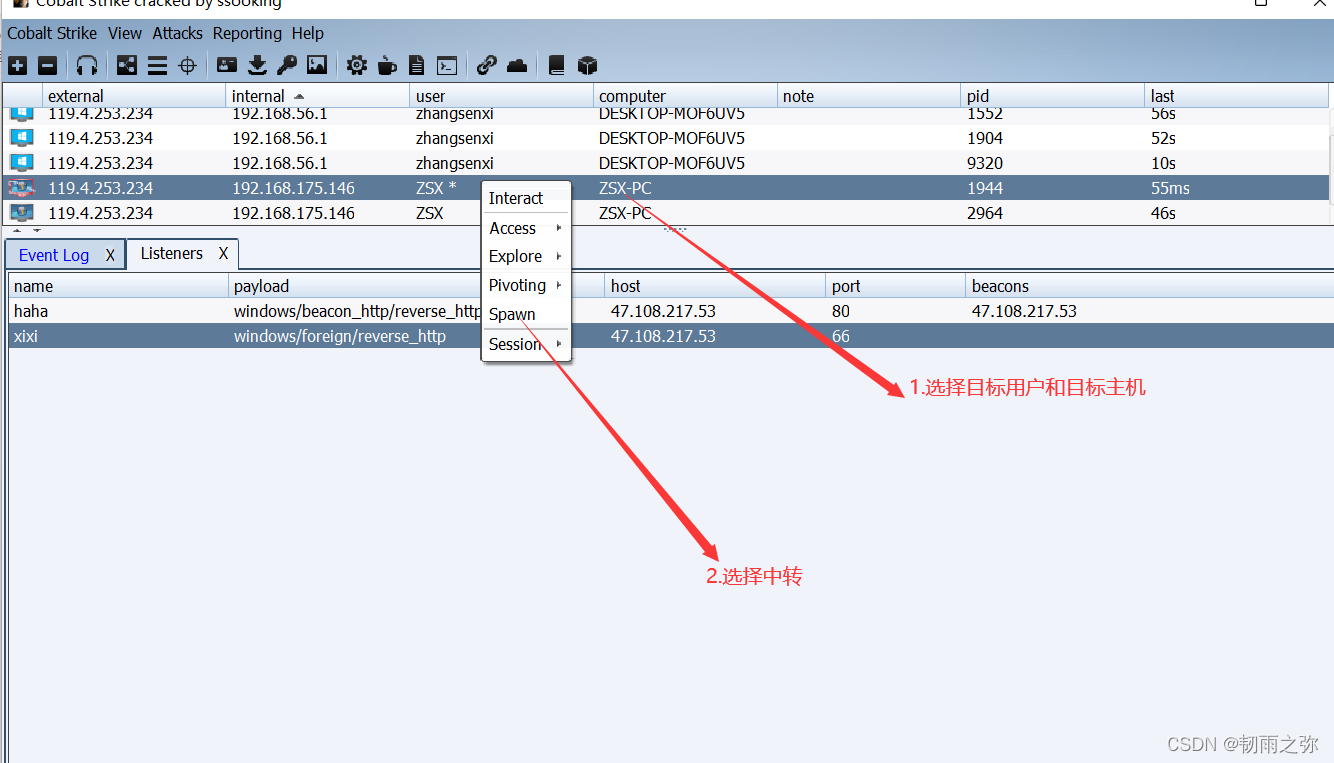
Task: Sort listeners by name column
Action: (119, 286)
